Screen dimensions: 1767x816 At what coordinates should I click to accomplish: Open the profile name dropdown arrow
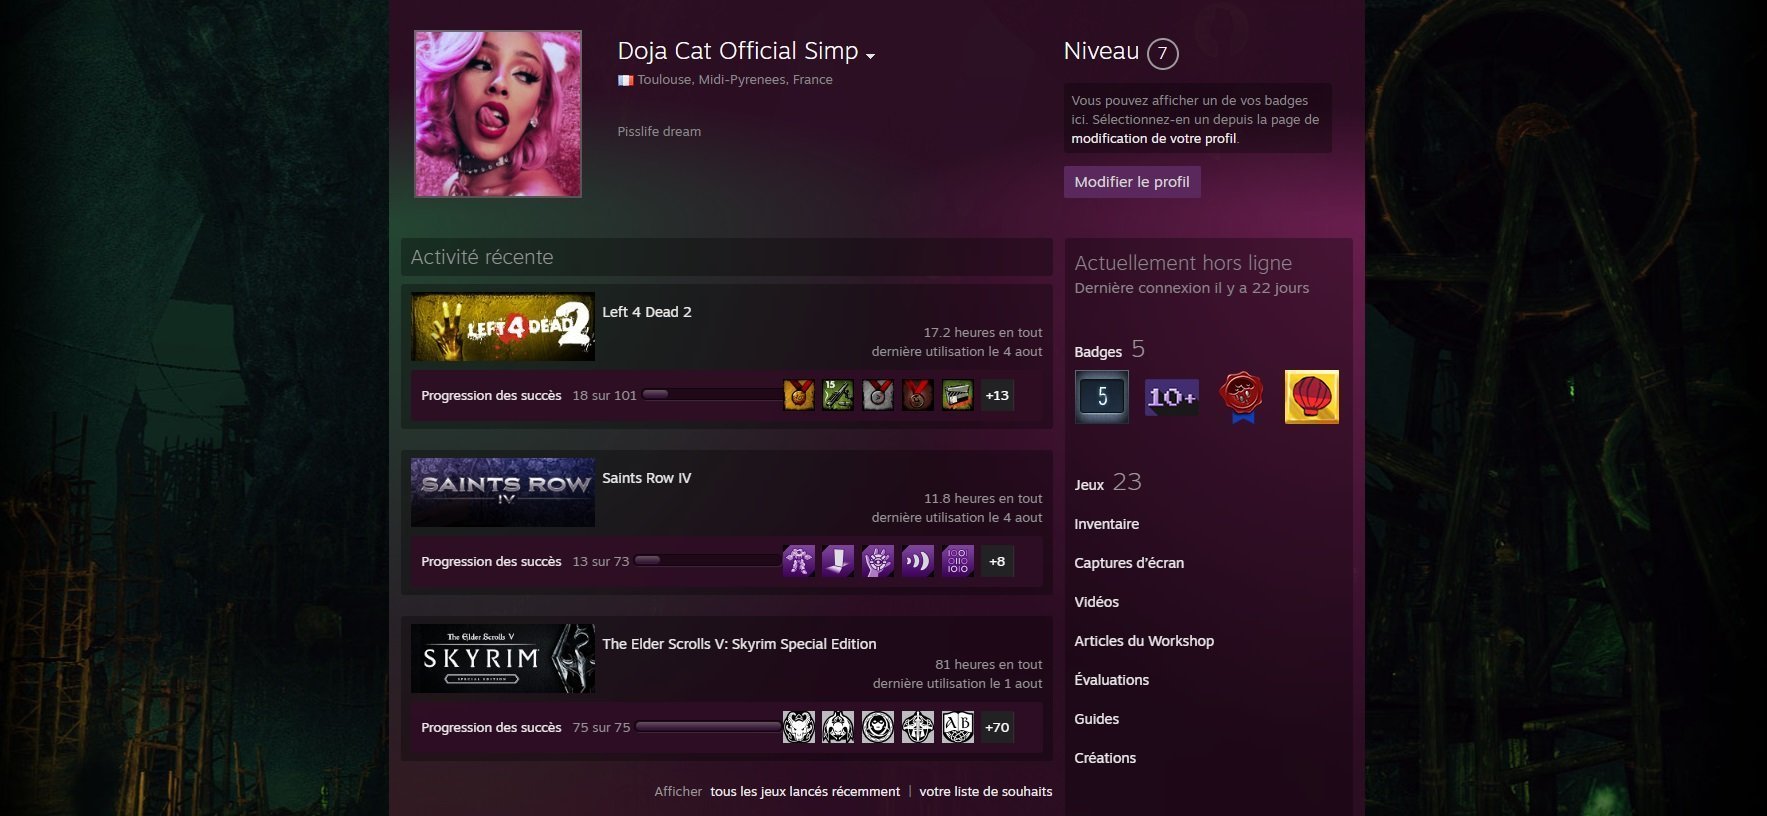(871, 56)
